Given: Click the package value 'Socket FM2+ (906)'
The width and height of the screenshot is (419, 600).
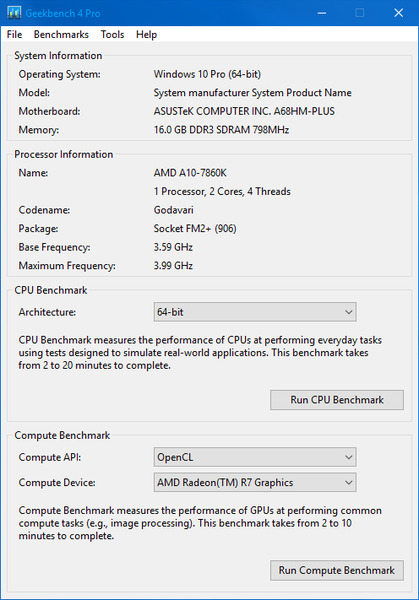Looking at the screenshot, I should tap(195, 228).
